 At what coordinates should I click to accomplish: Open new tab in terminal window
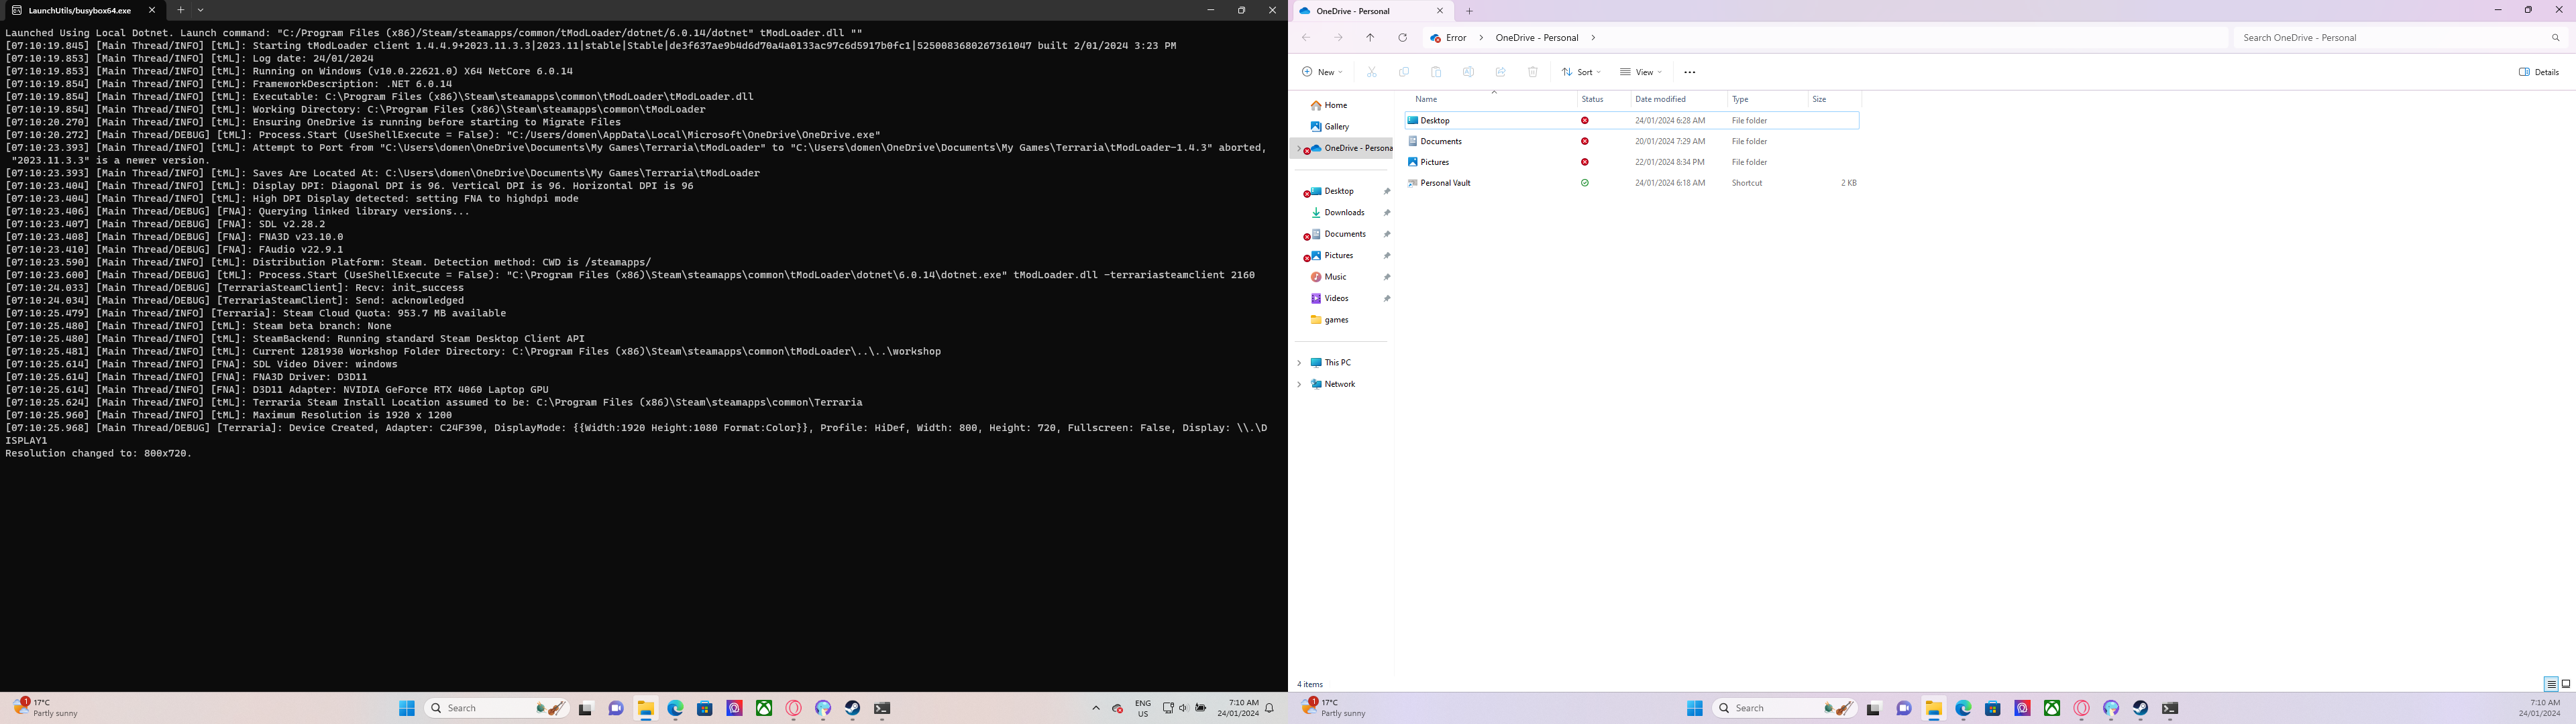181,10
